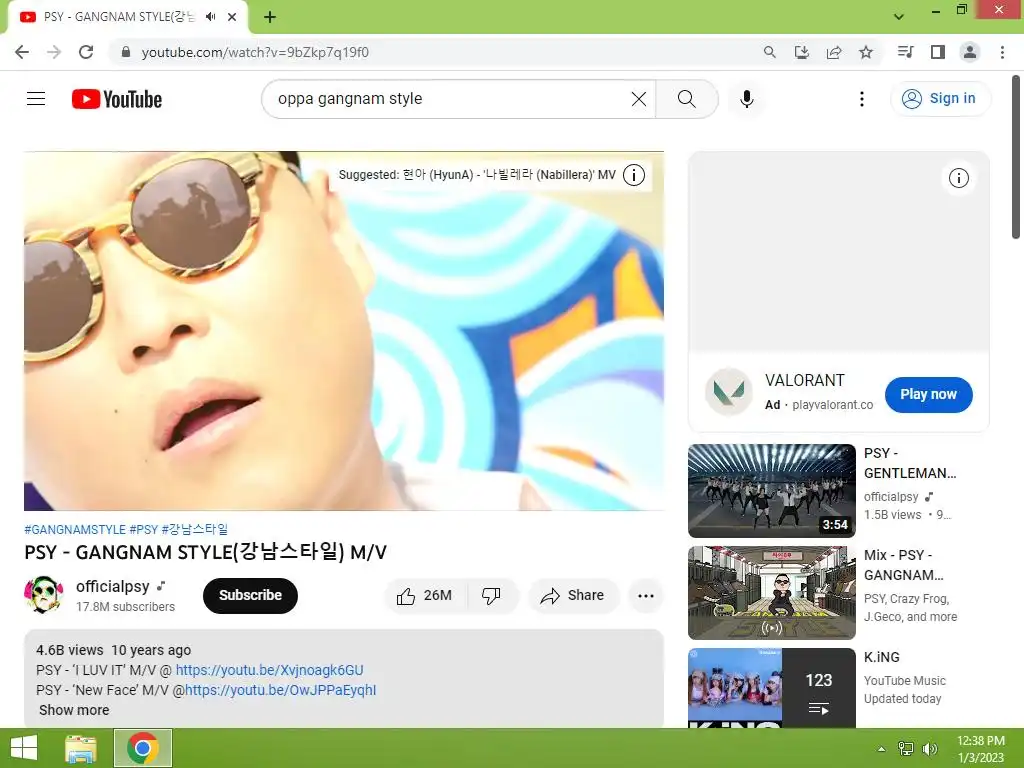Screen dimensions: 1024x768
Task: Click Play now on the VALORANT ad
Action: click(928, 394)
